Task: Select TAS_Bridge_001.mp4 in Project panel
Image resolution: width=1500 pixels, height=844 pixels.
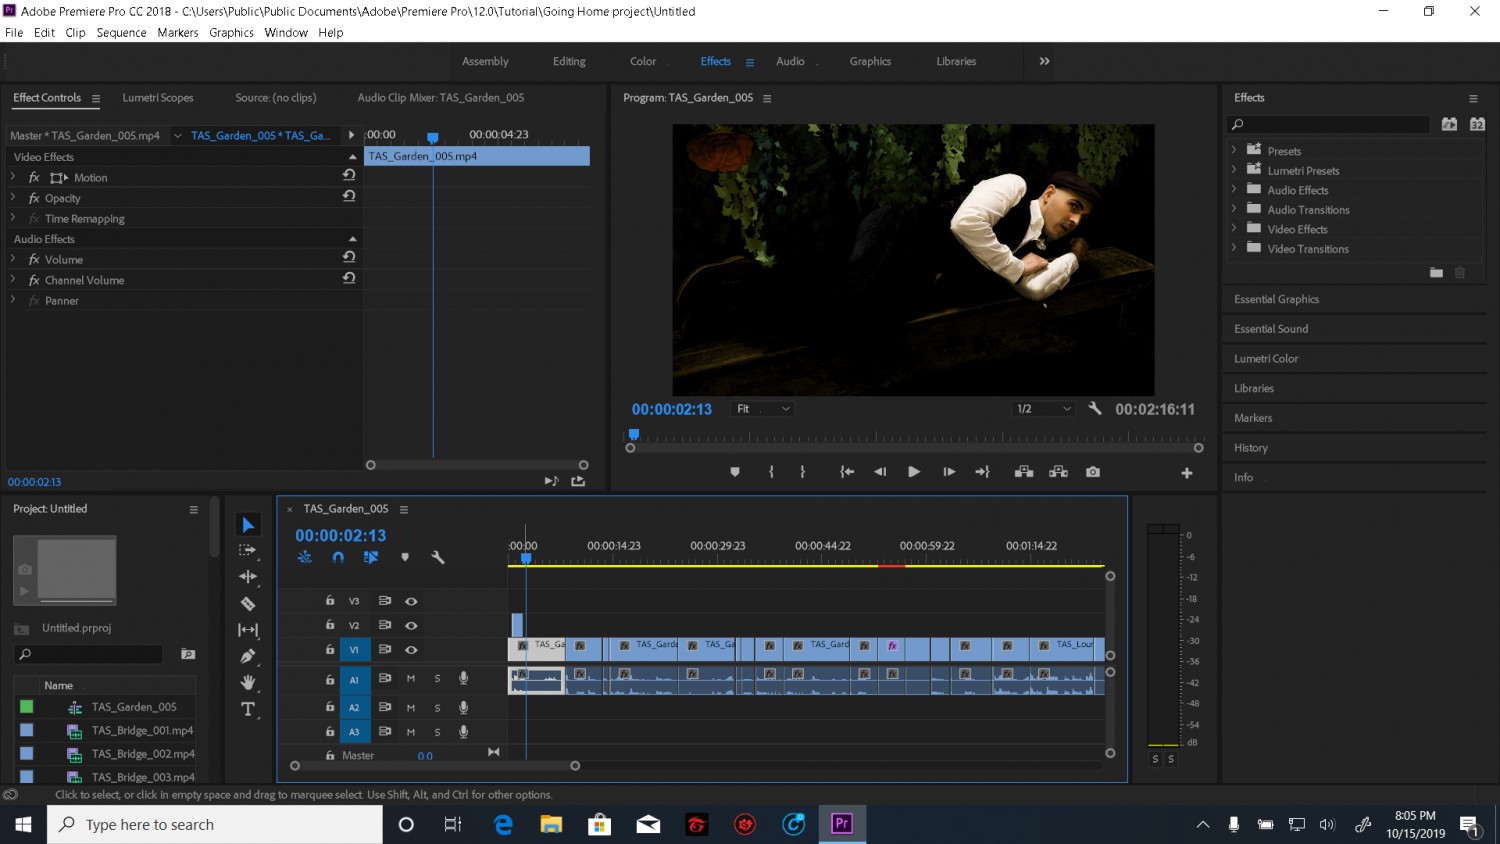Action: [142, 731]
